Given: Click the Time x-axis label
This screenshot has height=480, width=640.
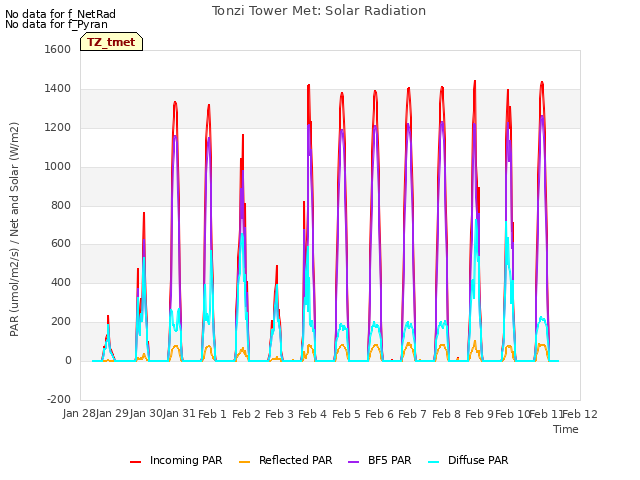Looking at the screenshot, I should click(566, 429).
